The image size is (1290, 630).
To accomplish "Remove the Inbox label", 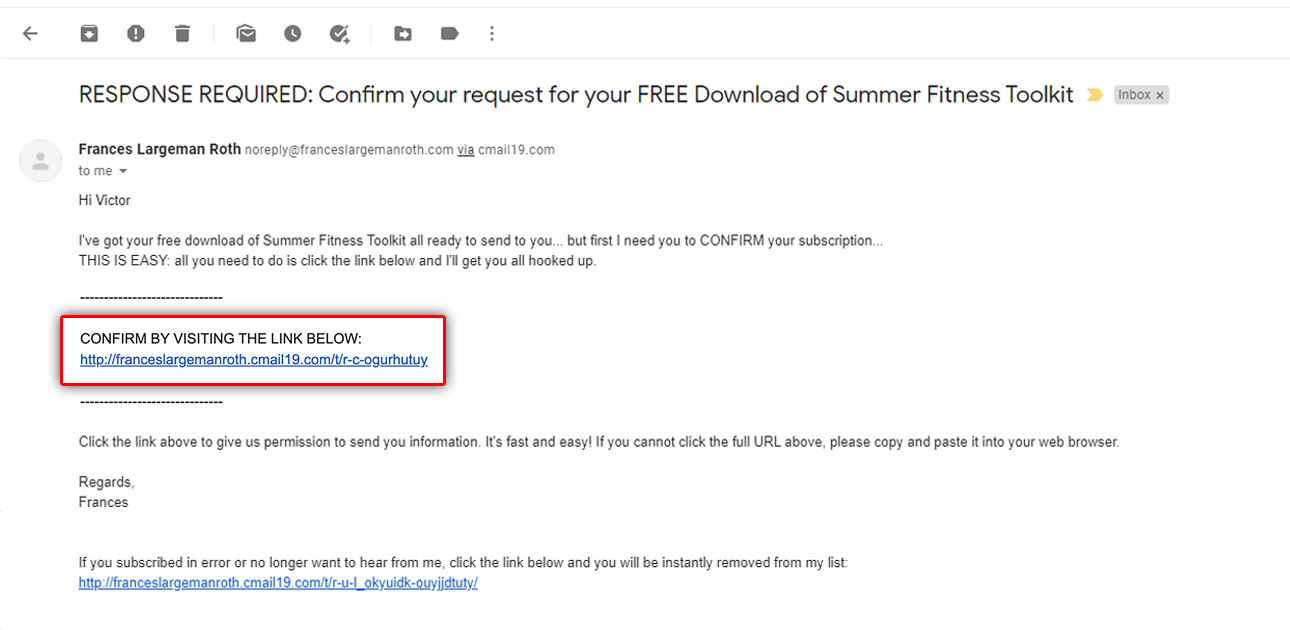I will click(x=1160, y=95).
